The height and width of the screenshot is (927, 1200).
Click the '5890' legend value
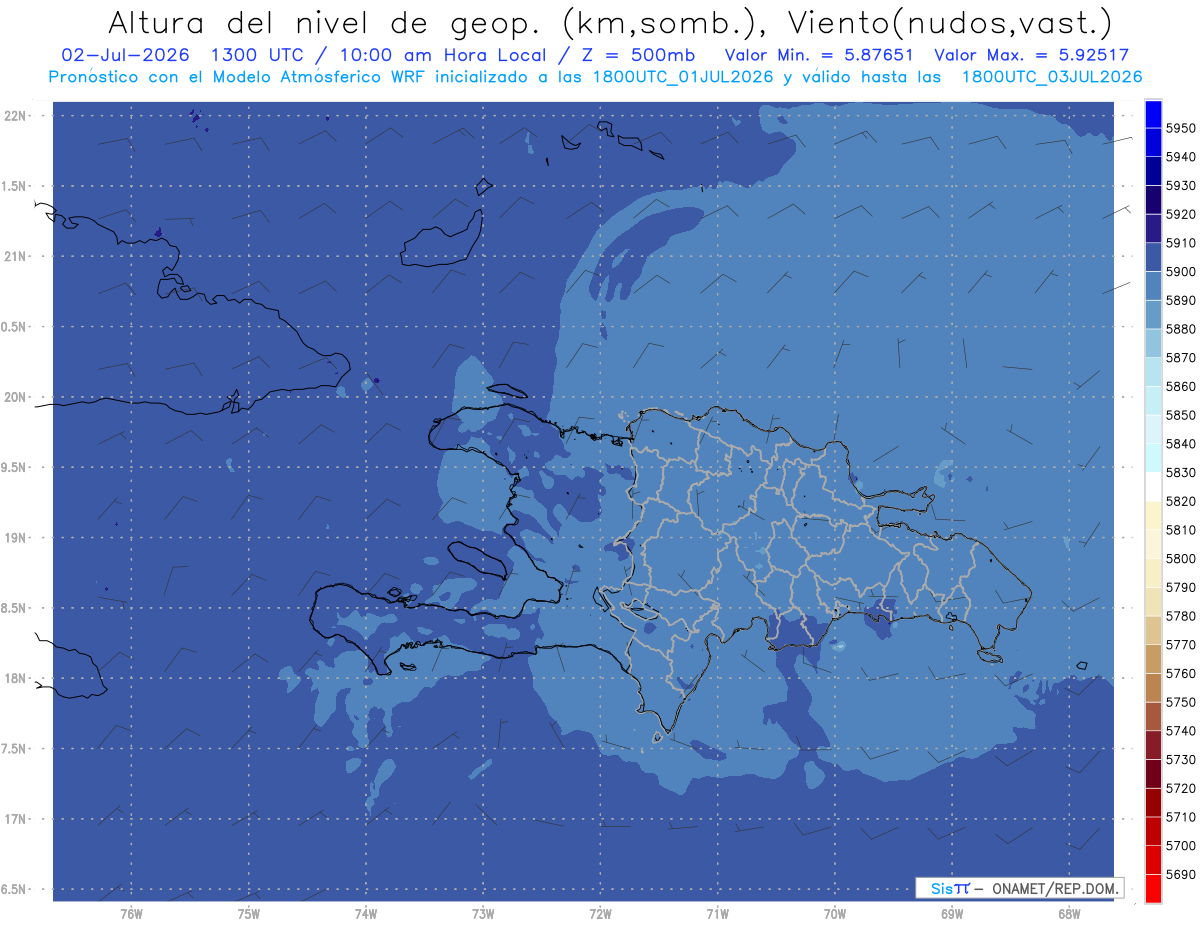pyautogui.click(x=1180, y=300)
